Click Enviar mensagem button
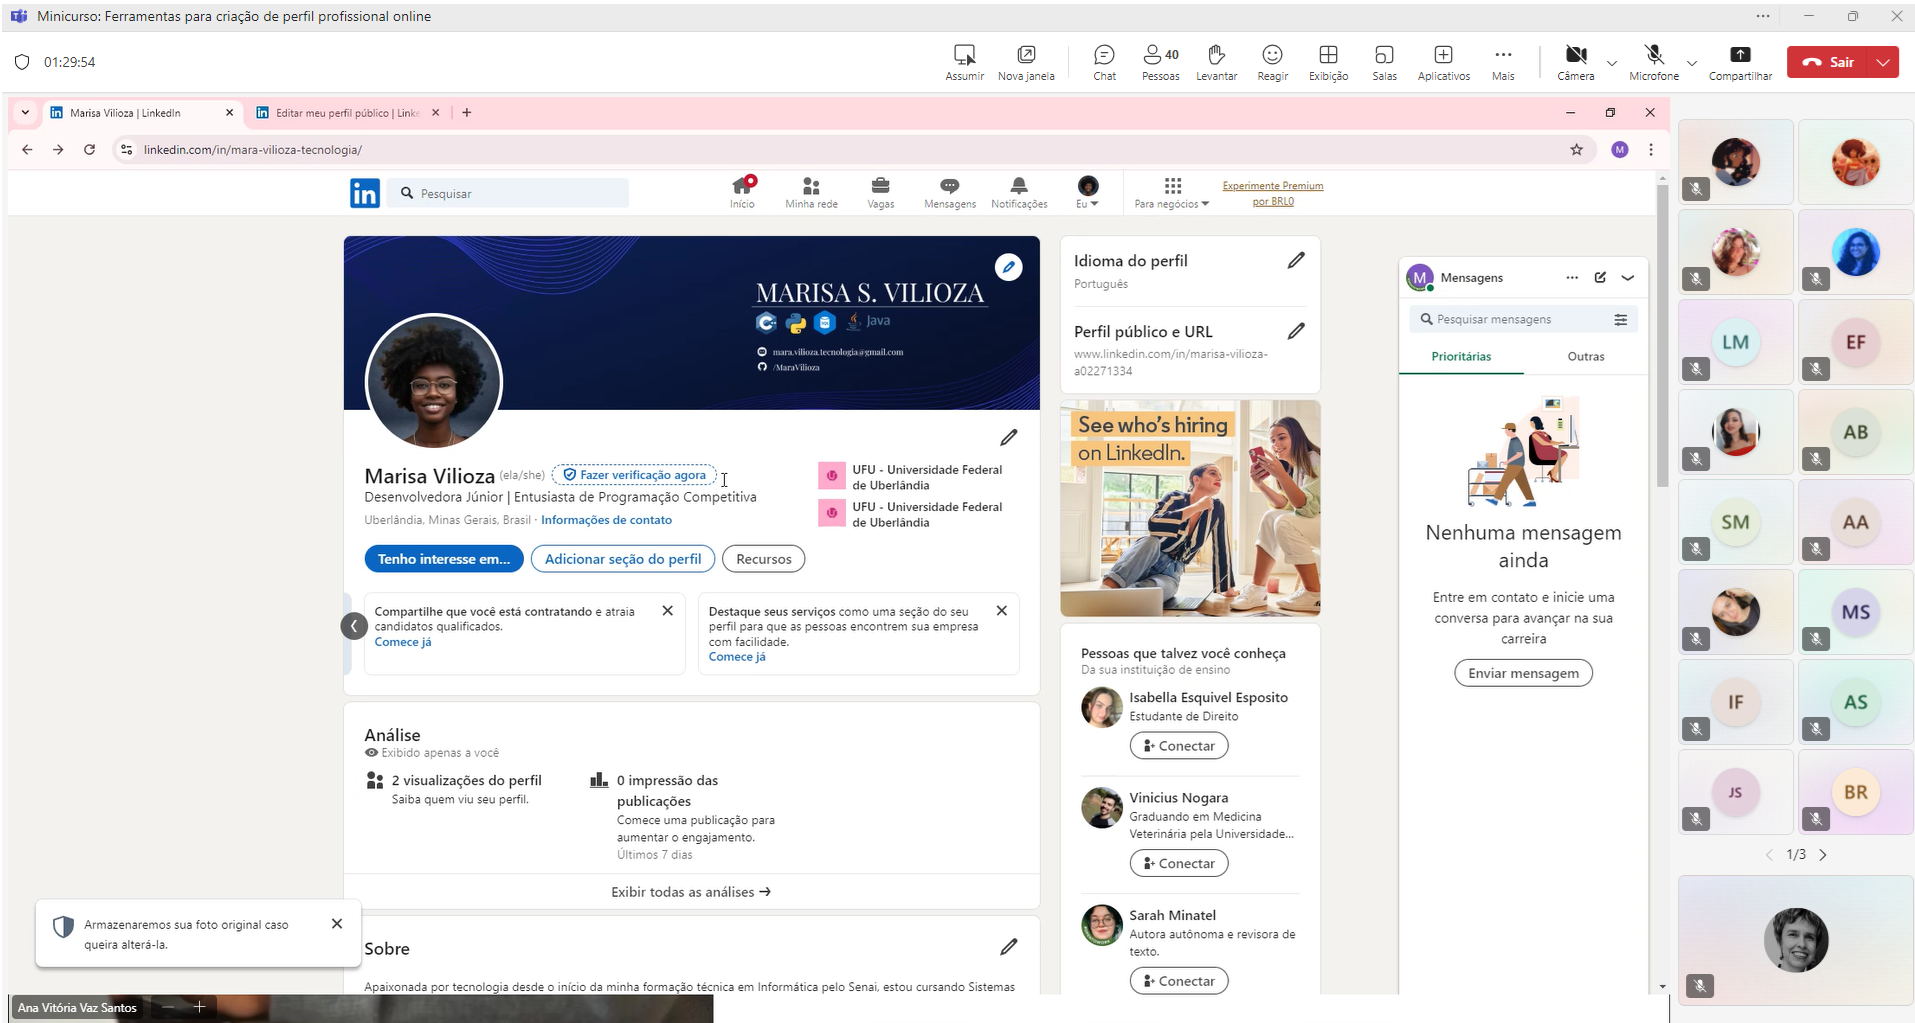Image resolution: width=1915 pixels, height=1023 pixels. (1523, 673)
